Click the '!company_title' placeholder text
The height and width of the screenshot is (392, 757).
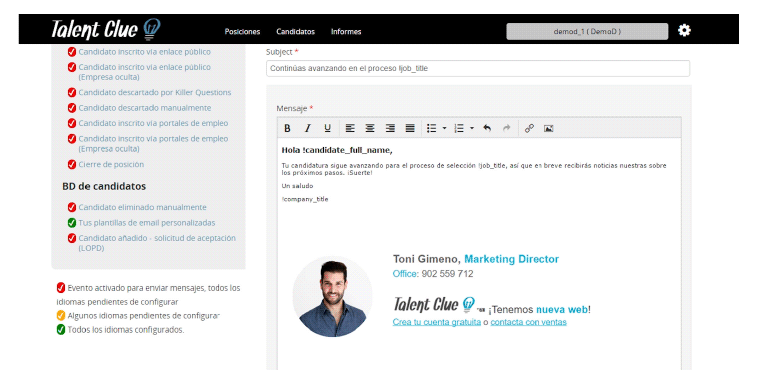305,199
